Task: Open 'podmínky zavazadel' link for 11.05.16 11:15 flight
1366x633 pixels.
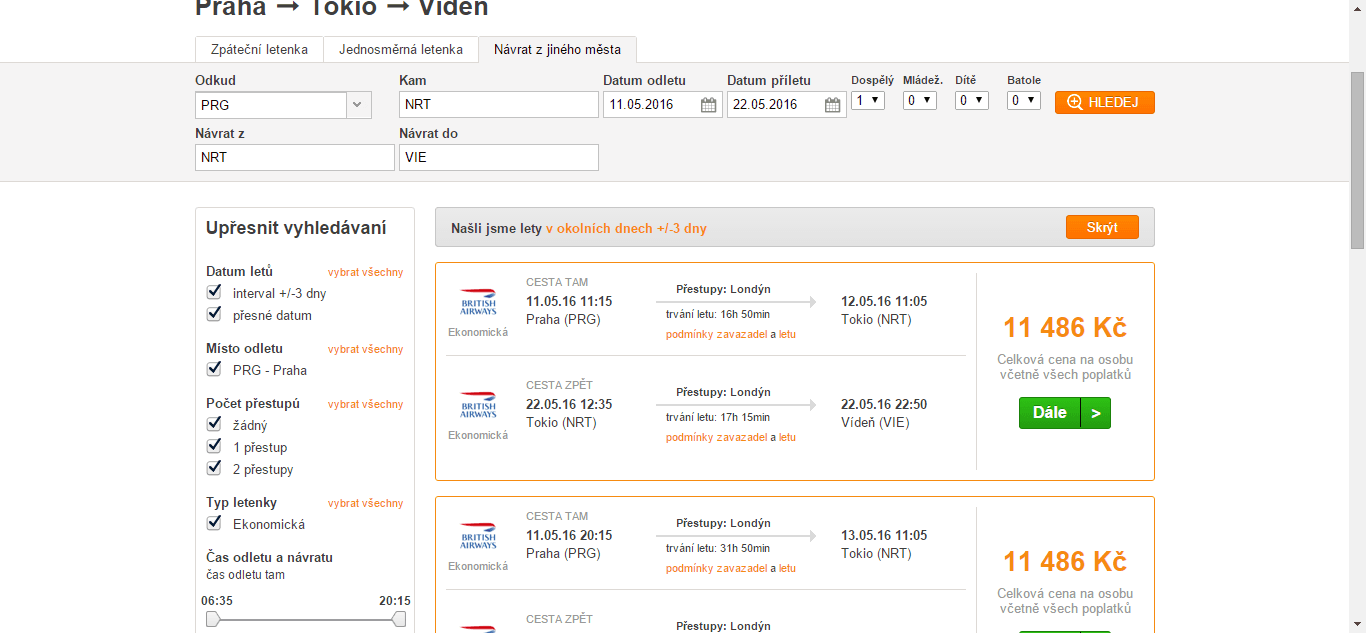Action: click(716, 334)
